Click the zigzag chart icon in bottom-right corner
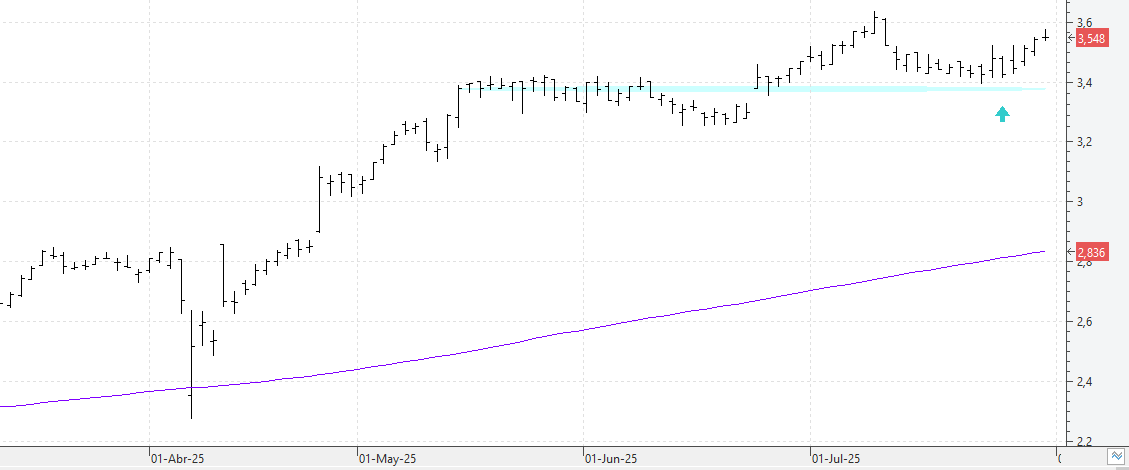1129x470 pixels. point(1116,457)
